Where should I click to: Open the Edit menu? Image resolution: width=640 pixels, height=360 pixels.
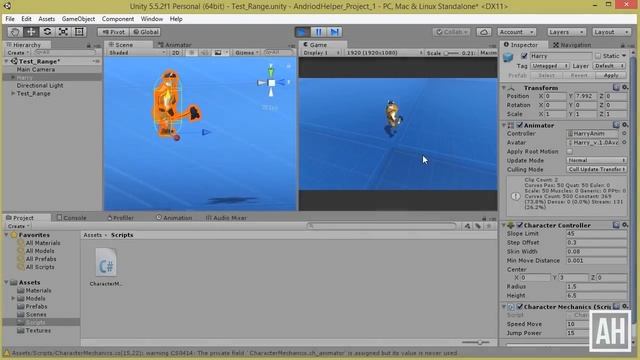(x=26, y=19)
